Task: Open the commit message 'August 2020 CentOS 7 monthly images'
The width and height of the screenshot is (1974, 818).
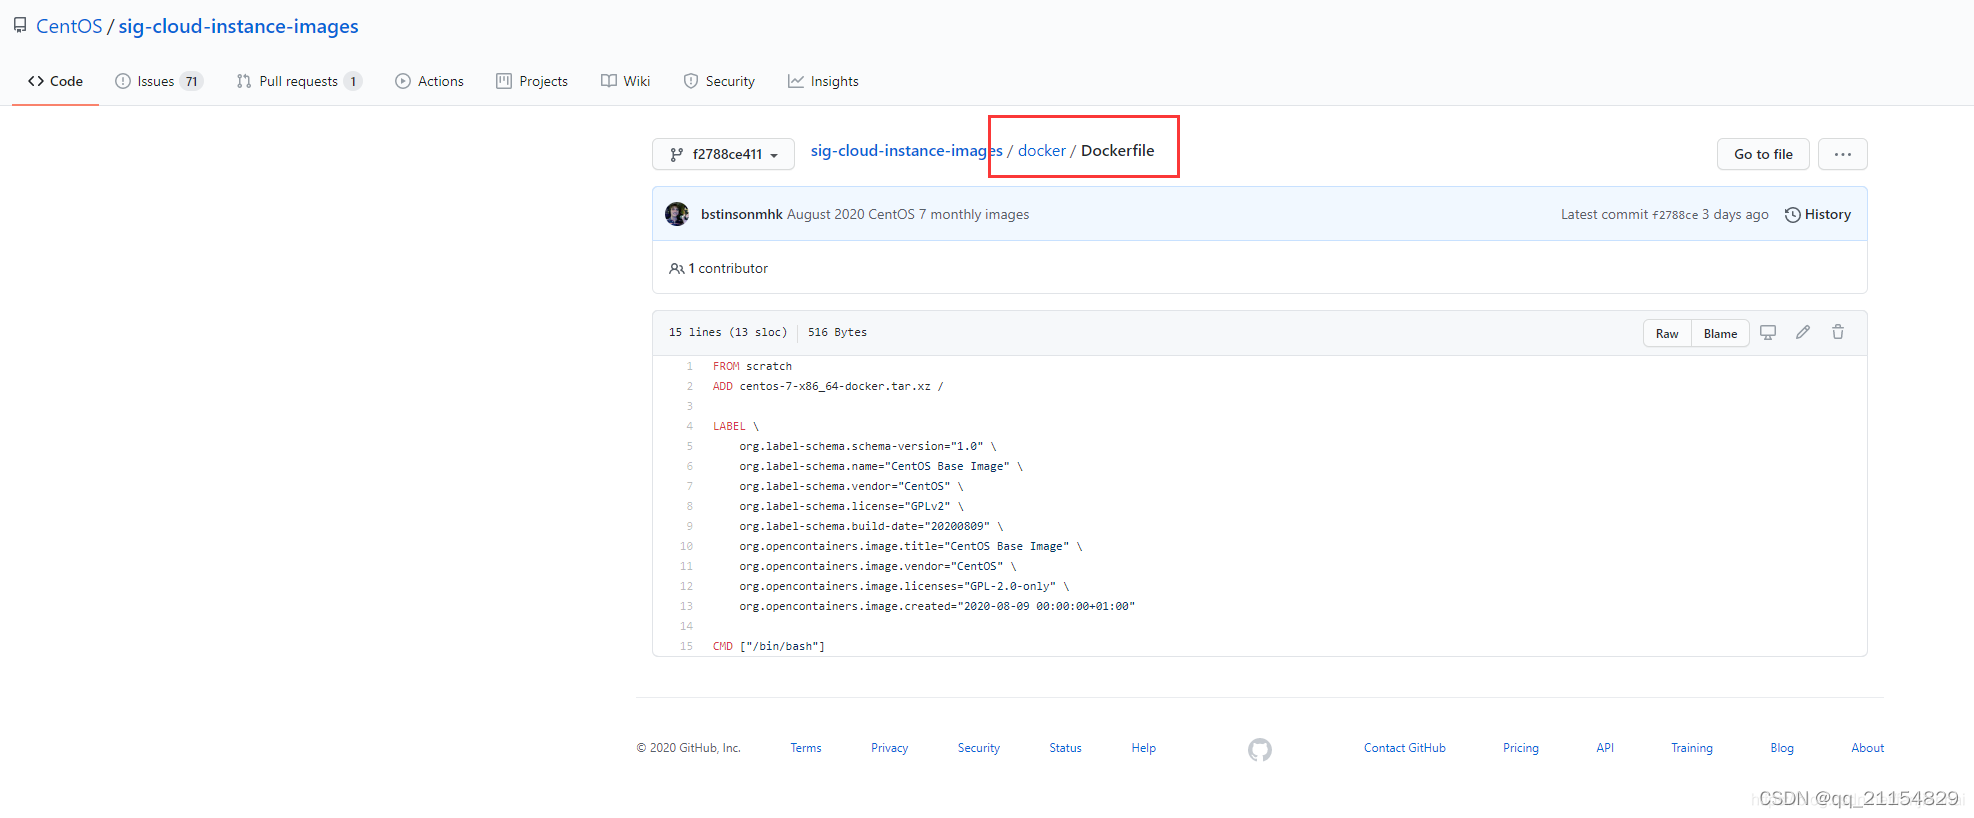Action: pyautogui.click(x=908, y=214)
